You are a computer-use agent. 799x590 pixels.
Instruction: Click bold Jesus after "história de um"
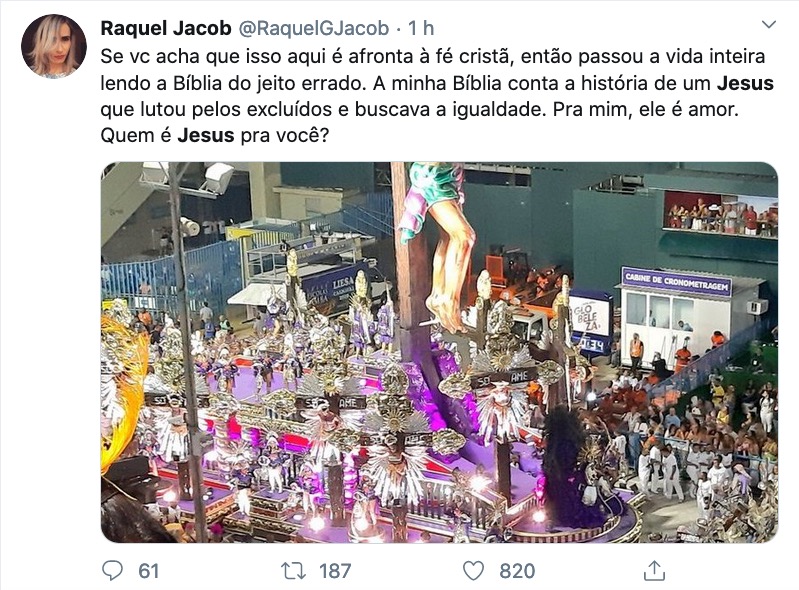click(745, 83)
